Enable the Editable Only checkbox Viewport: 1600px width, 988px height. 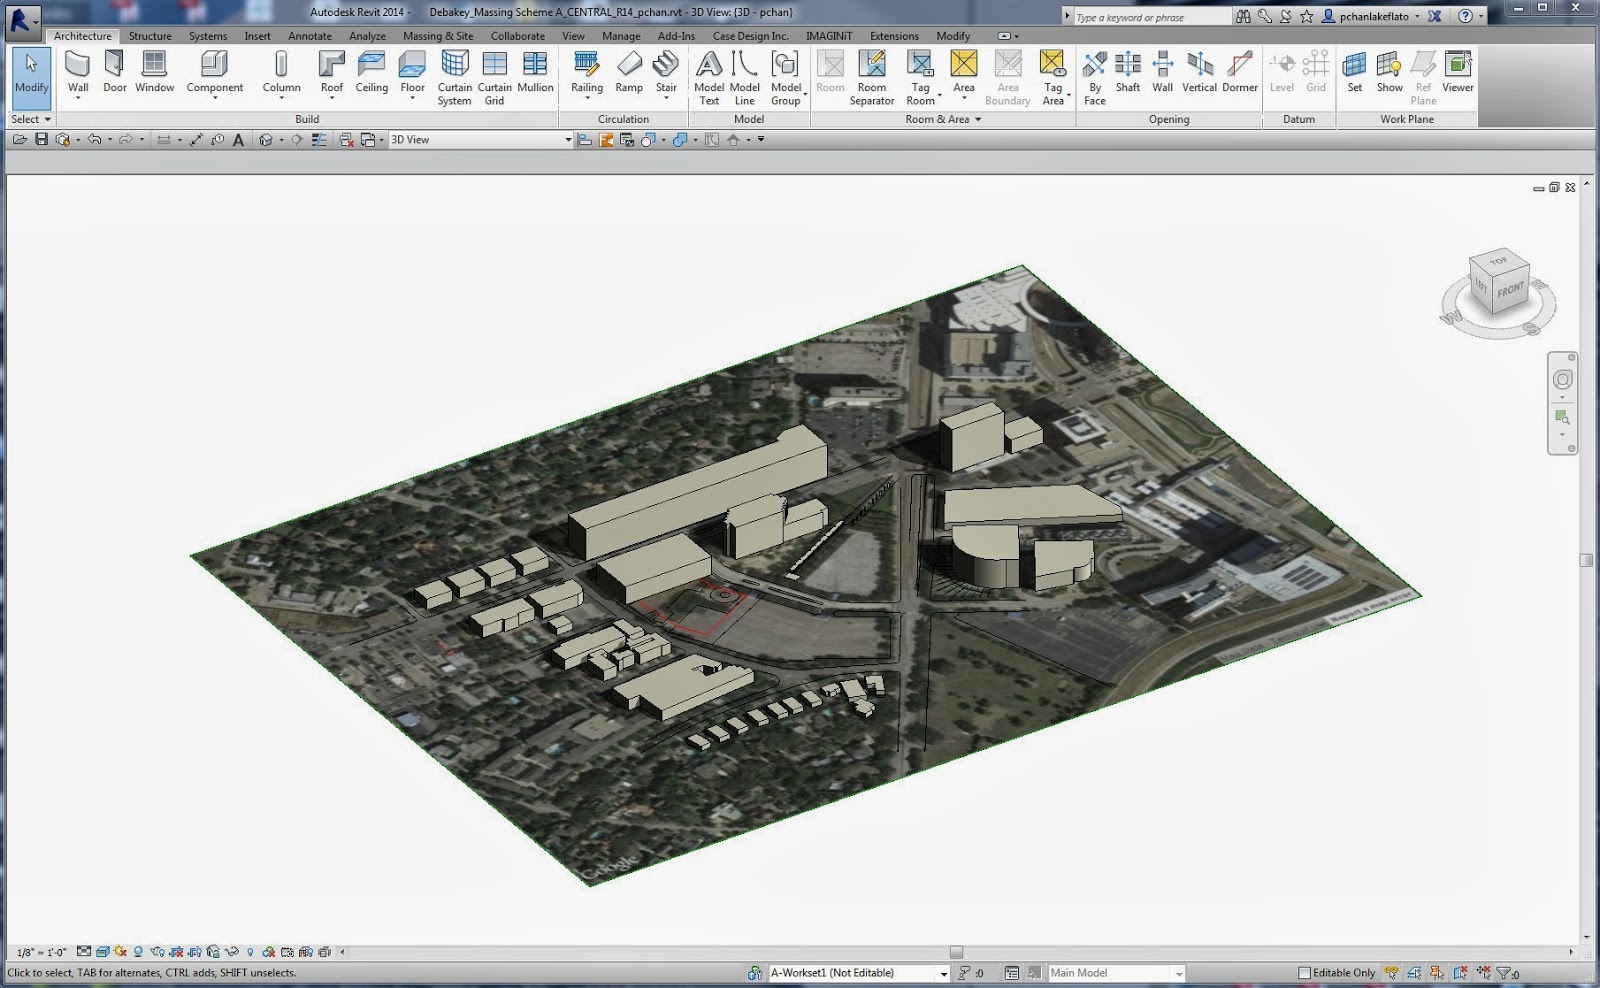coord(1306,971)
